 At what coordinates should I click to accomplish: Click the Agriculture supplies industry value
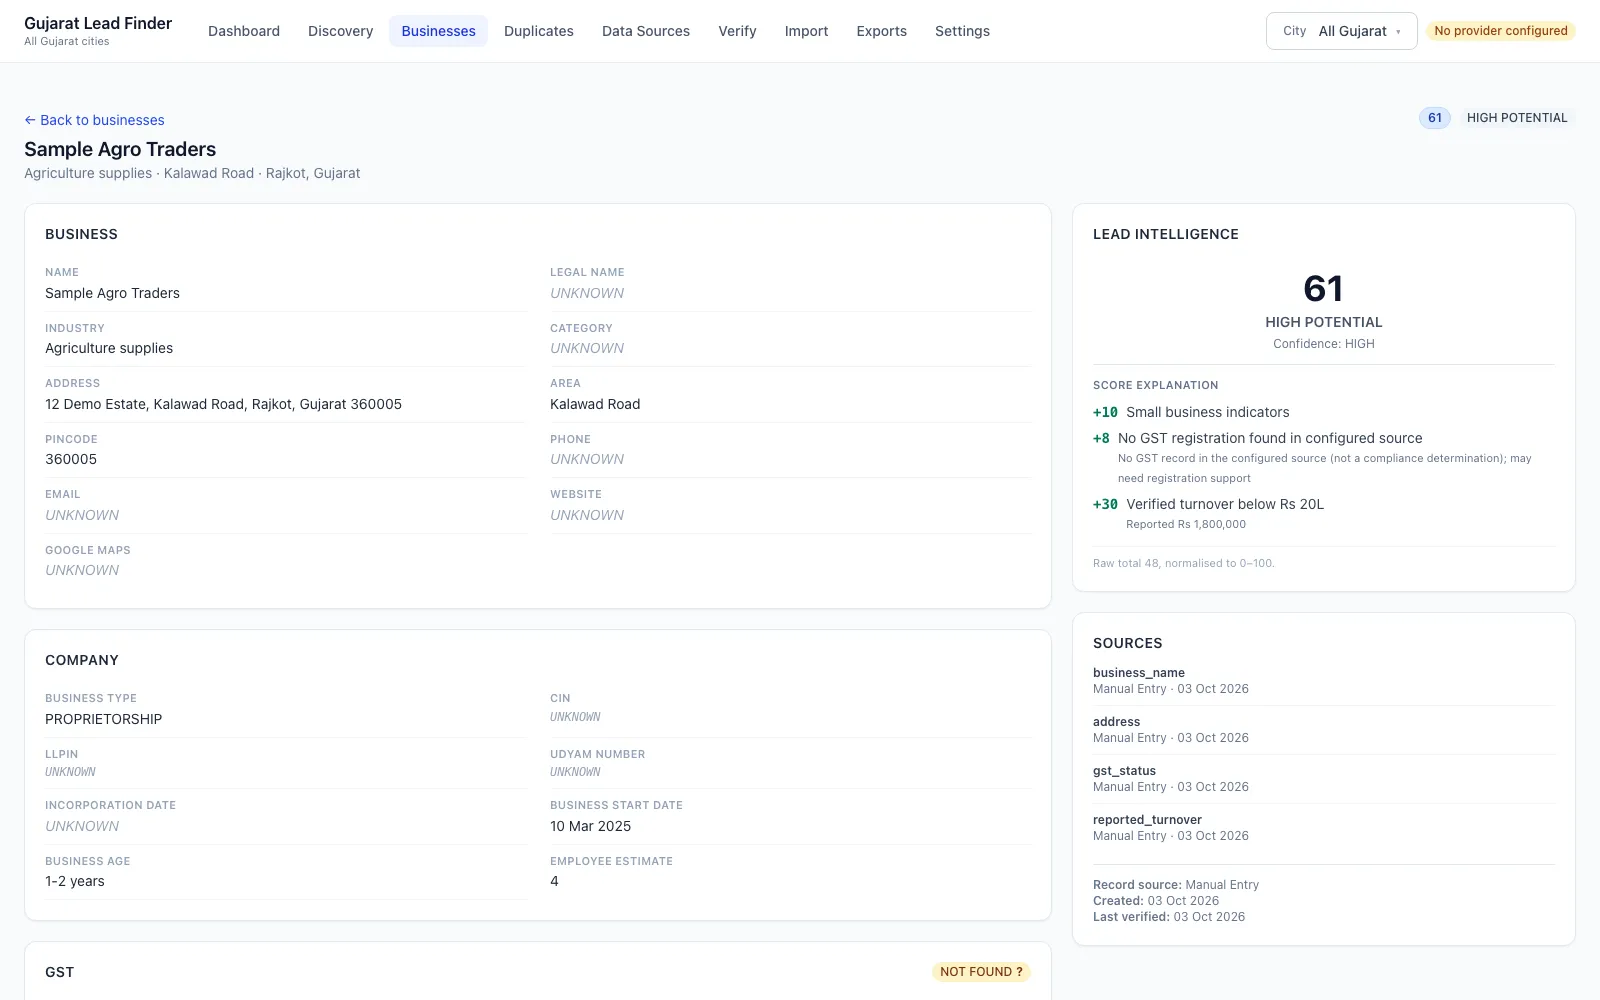coord(109,348)
